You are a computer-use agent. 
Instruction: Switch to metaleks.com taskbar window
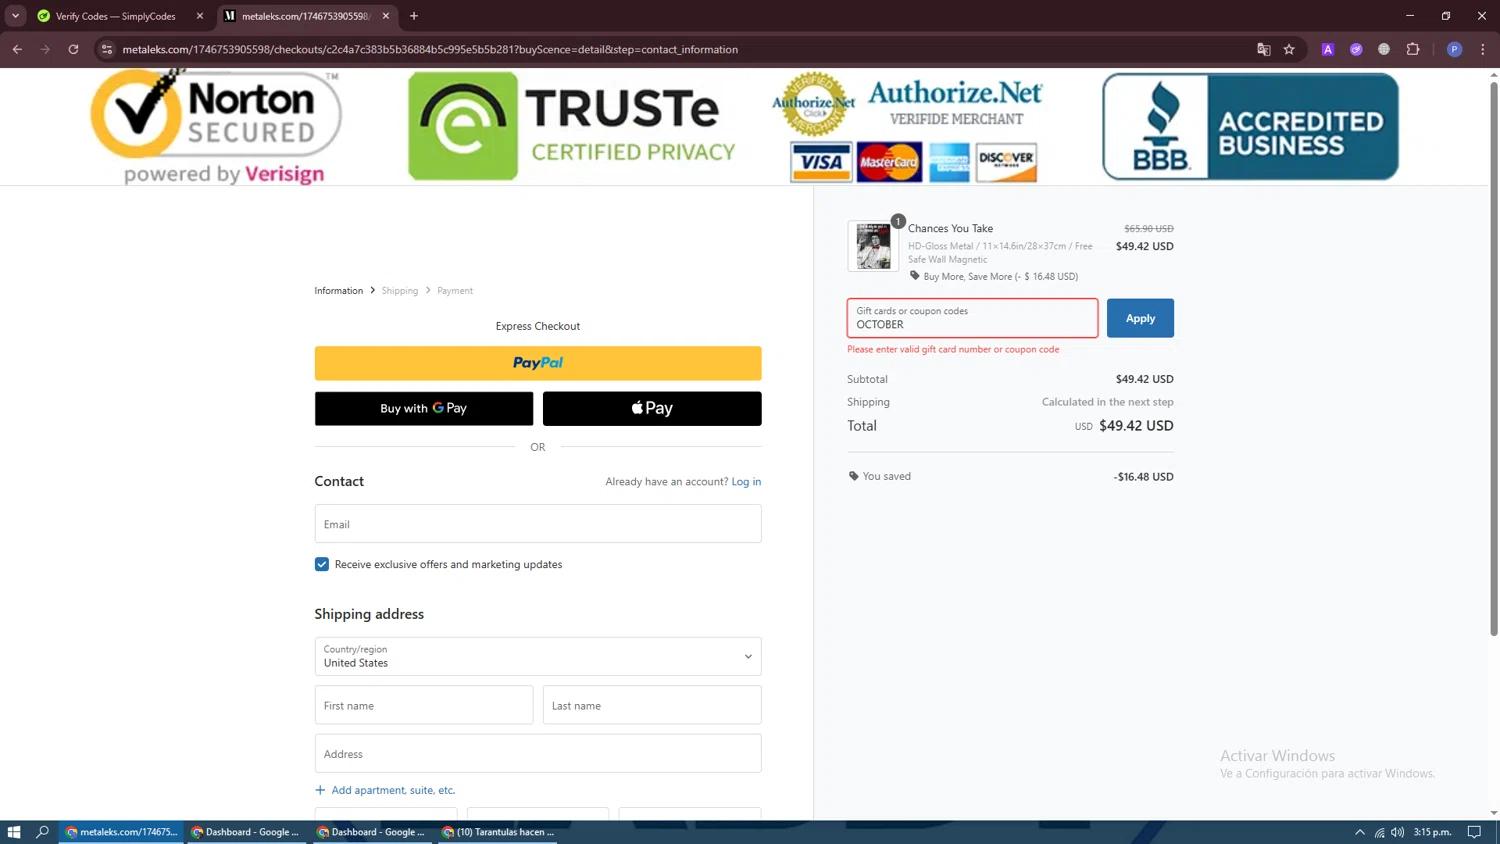click(x=121, y=832)
